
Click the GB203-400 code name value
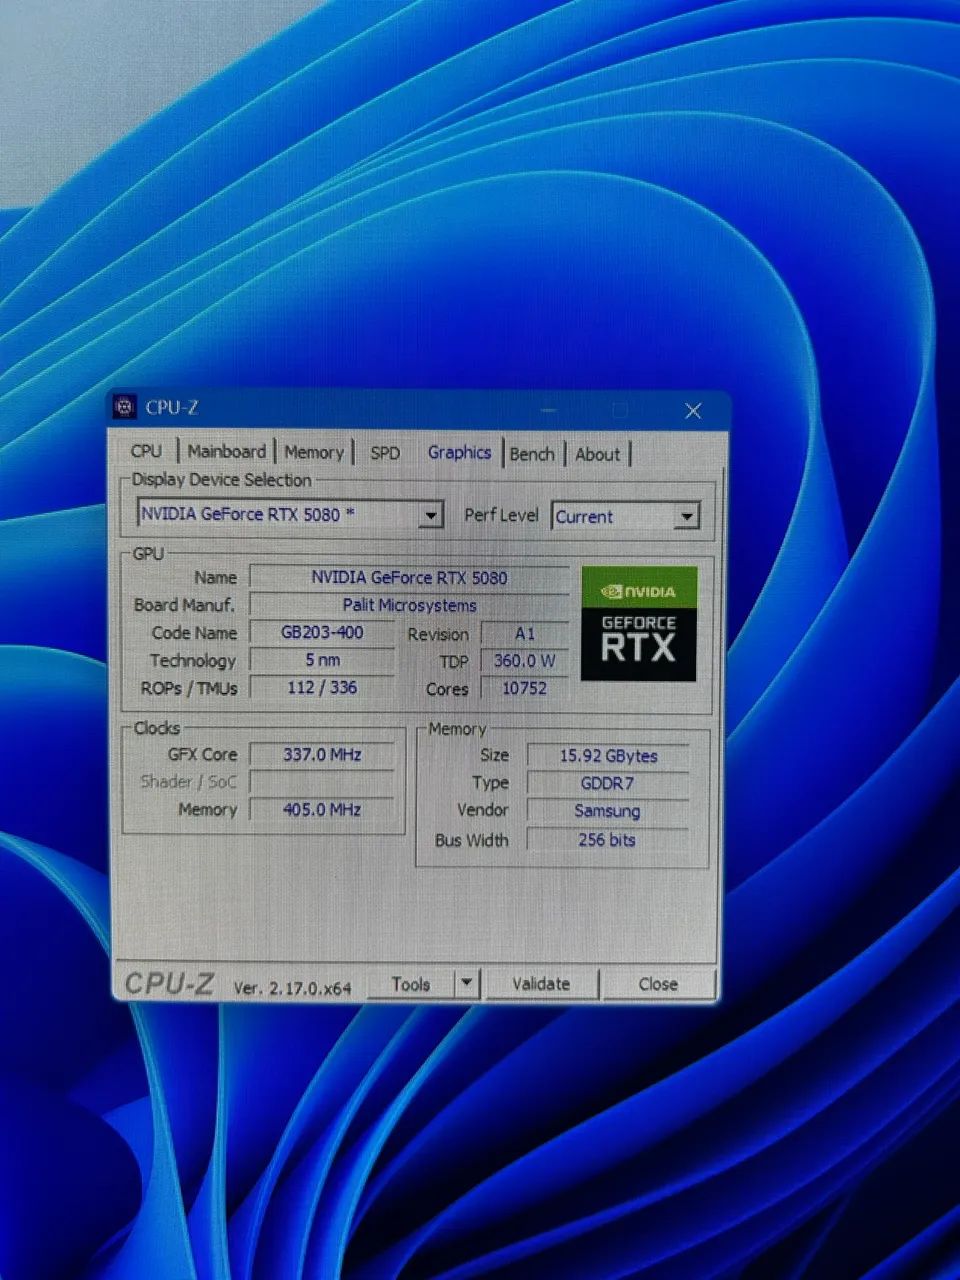click(322, 633)
